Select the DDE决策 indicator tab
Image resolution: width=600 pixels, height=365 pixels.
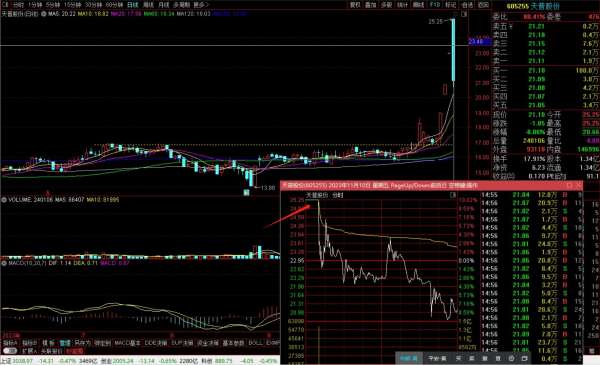point(156,343)
